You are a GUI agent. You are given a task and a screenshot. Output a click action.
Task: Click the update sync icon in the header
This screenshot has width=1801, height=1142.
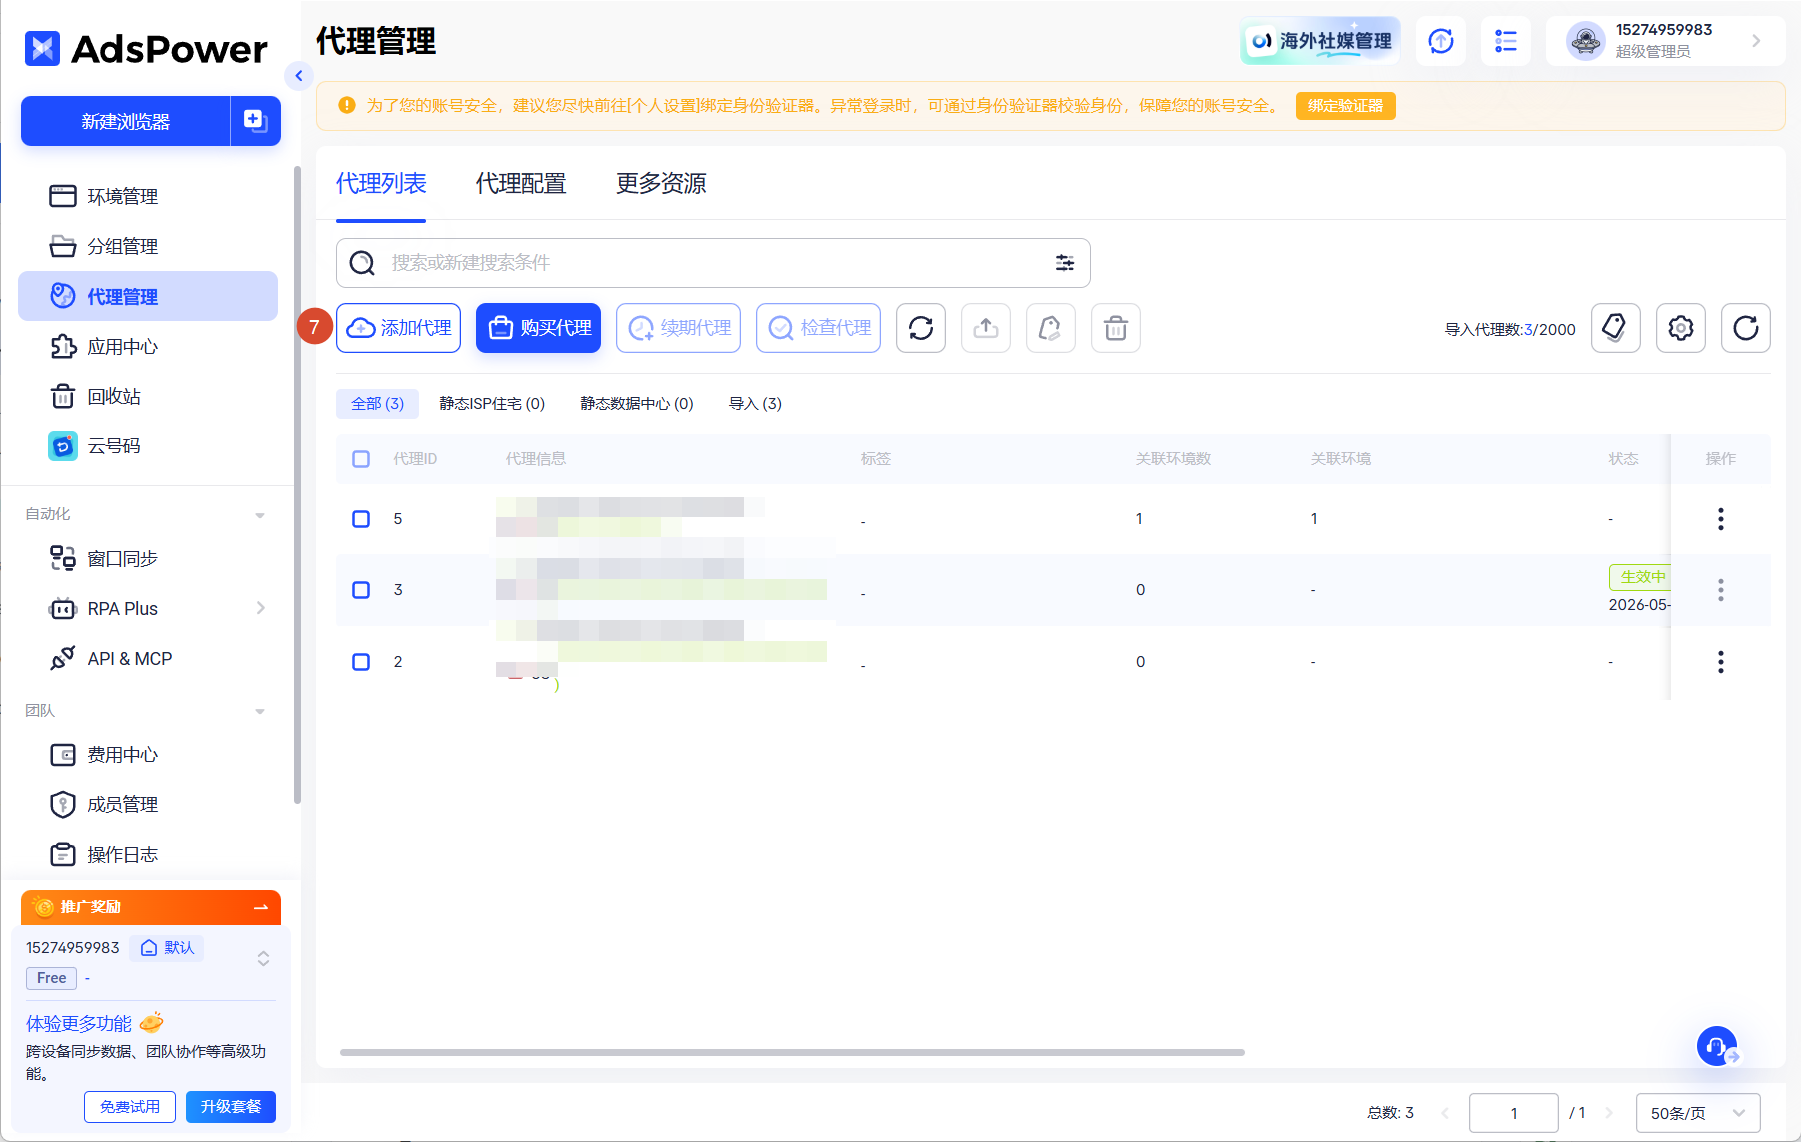[x=1441, y=41]
